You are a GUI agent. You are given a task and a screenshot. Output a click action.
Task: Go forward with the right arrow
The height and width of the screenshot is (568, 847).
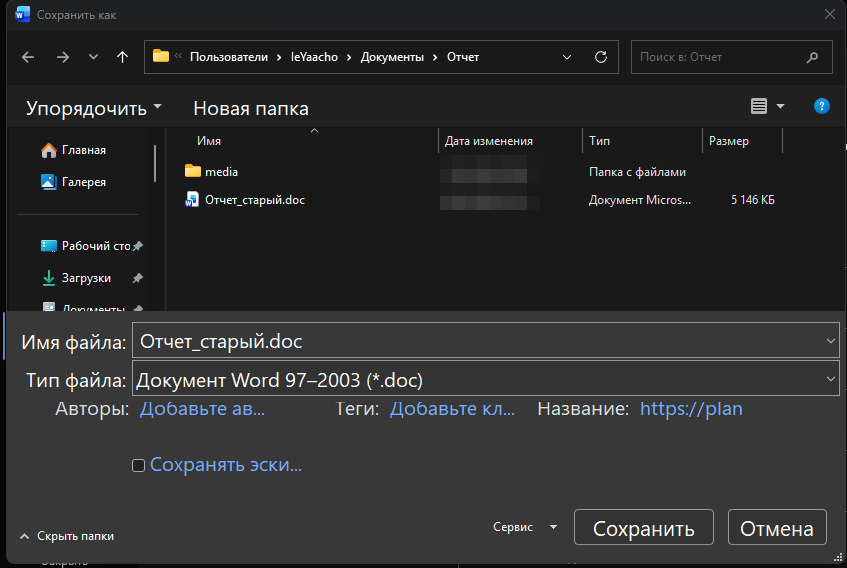63,57
